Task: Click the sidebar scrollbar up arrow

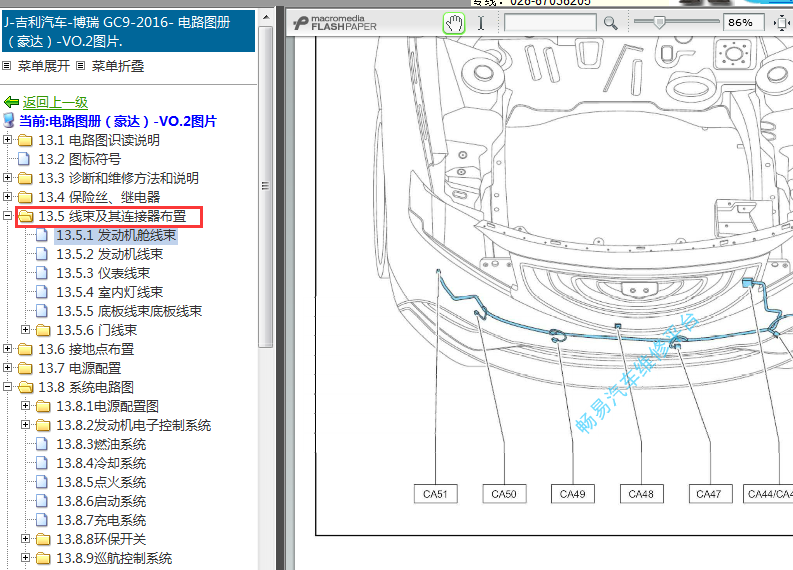Action: (x=266, y=17)
